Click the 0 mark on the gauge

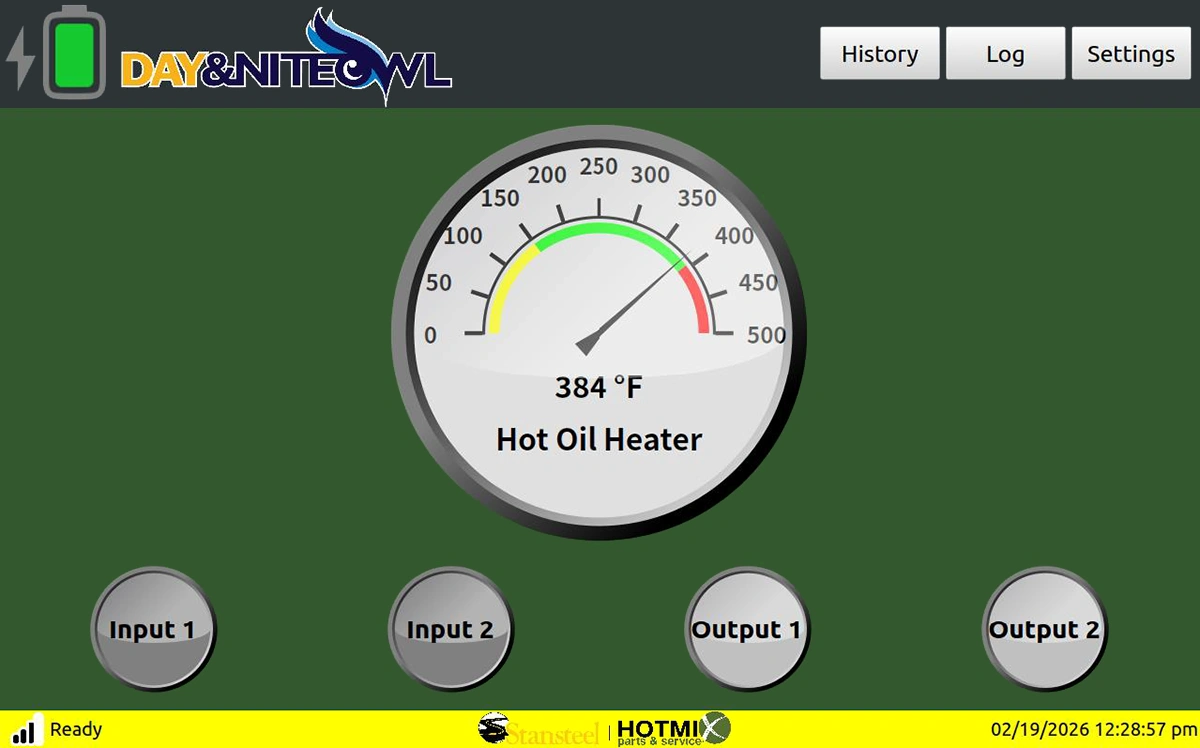[431, 335]
